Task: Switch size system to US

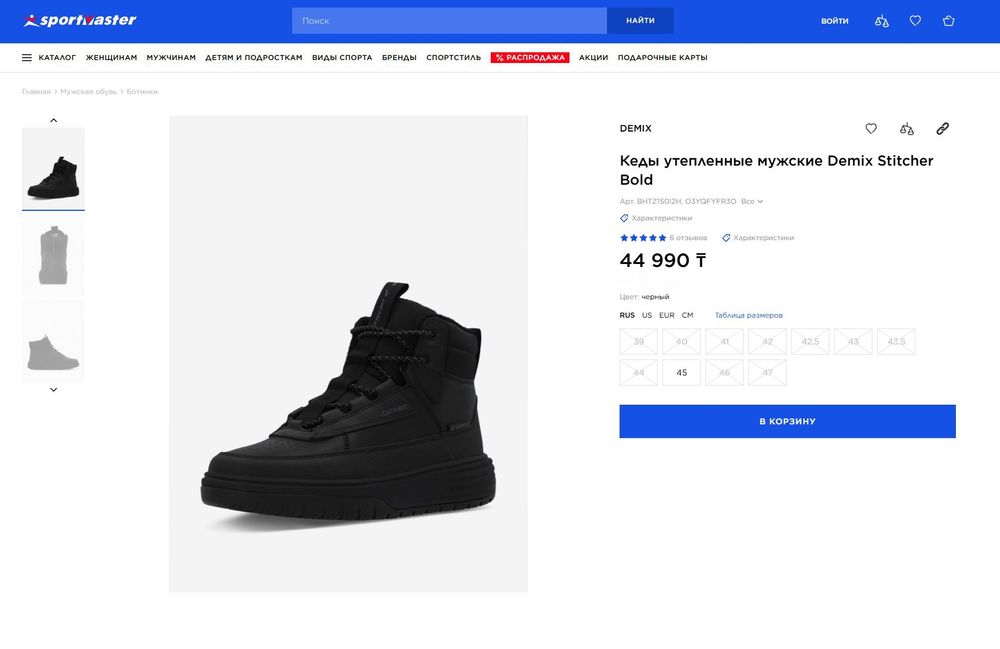Action: coord(647,316)
